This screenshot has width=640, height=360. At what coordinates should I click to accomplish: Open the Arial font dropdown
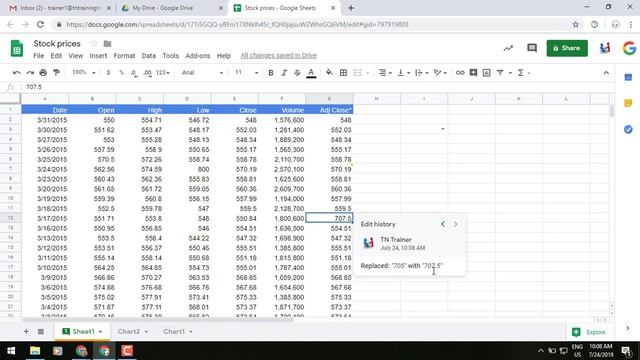(x=202, y=73)
